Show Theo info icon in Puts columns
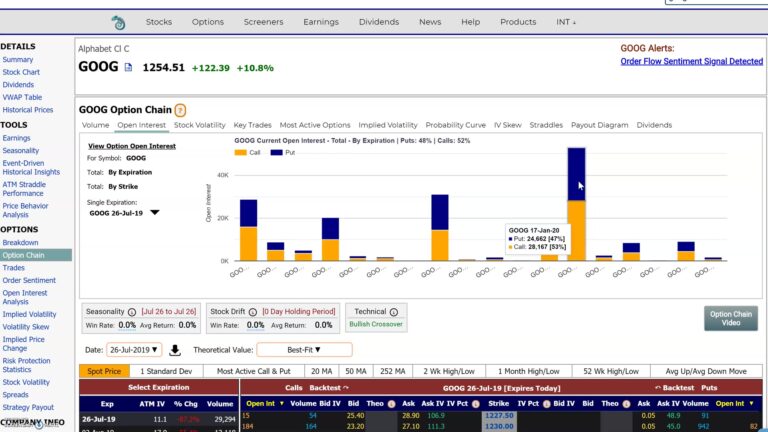 (626, 404)
